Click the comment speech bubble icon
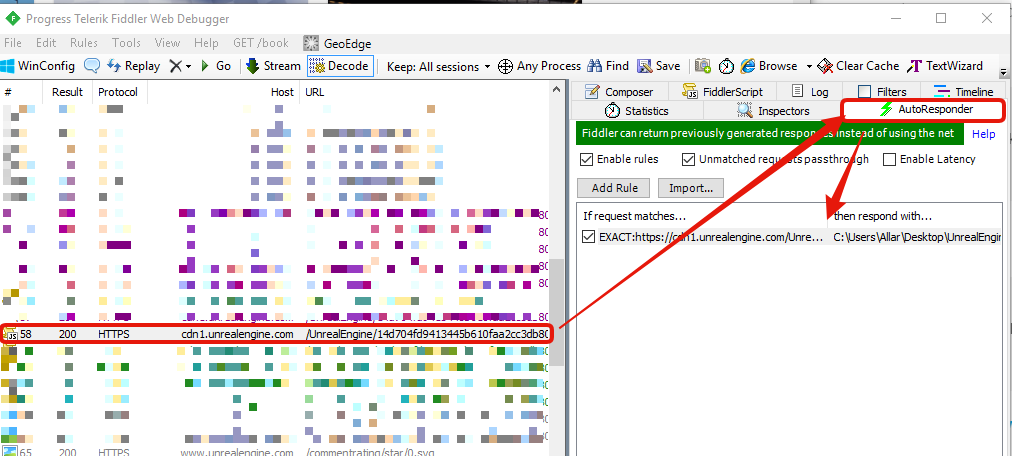The width and height of the screenshot is (1012, 456). pyautogui.click(x=92, y=66)
